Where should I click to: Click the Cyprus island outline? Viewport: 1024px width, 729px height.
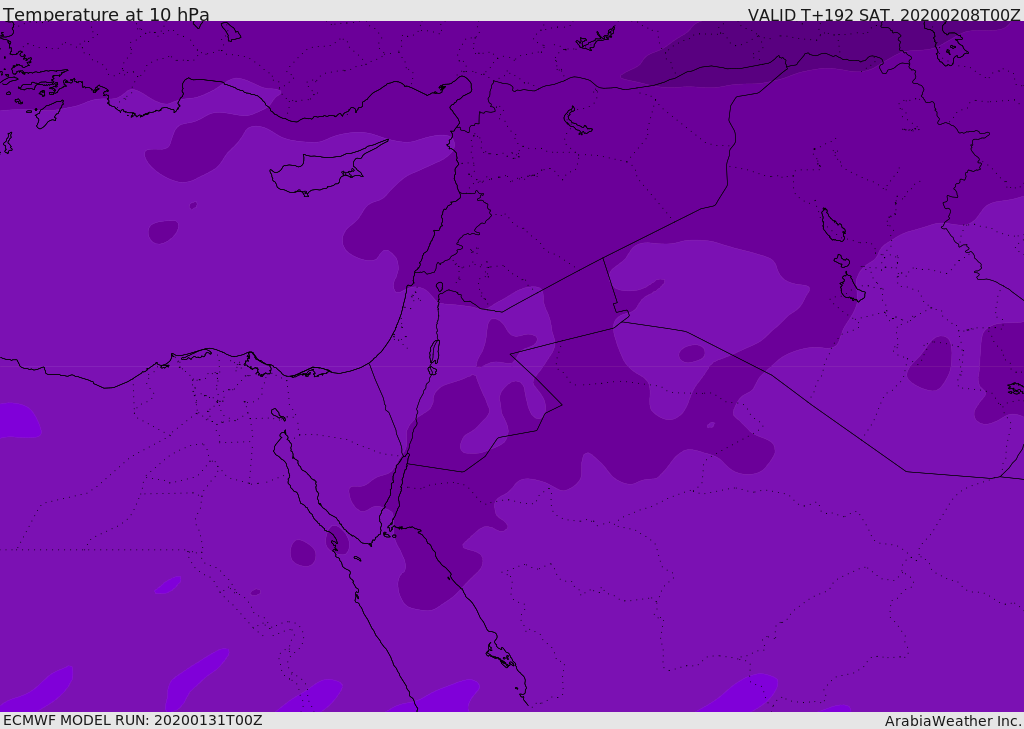pyautogui.click(x=329, y=167)
